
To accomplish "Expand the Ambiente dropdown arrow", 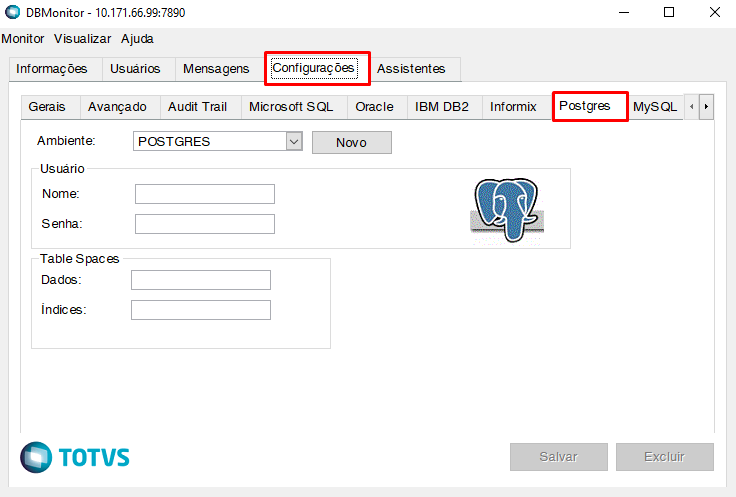I will pos(294,141).
